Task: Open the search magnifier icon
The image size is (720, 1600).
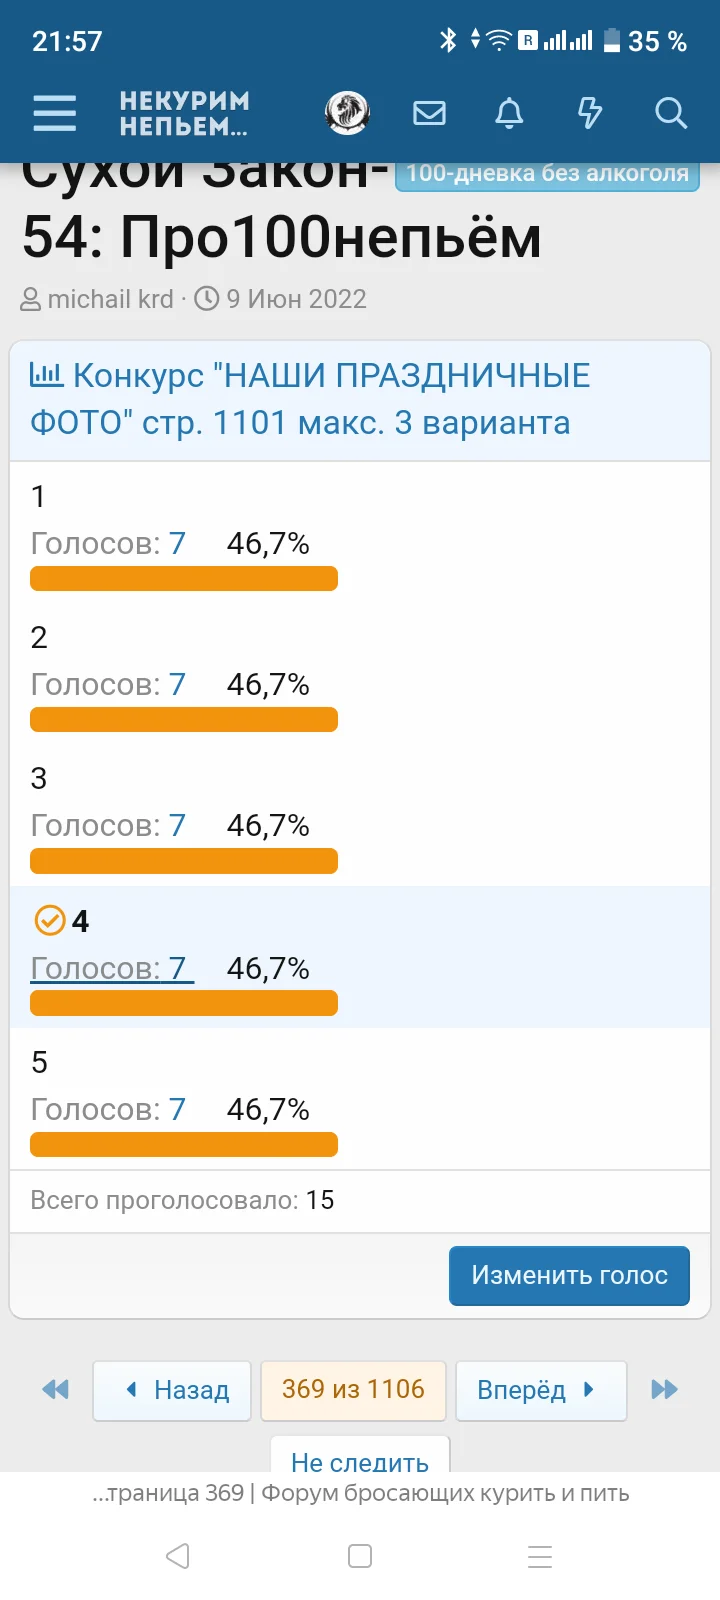Action: pos(670,113)
